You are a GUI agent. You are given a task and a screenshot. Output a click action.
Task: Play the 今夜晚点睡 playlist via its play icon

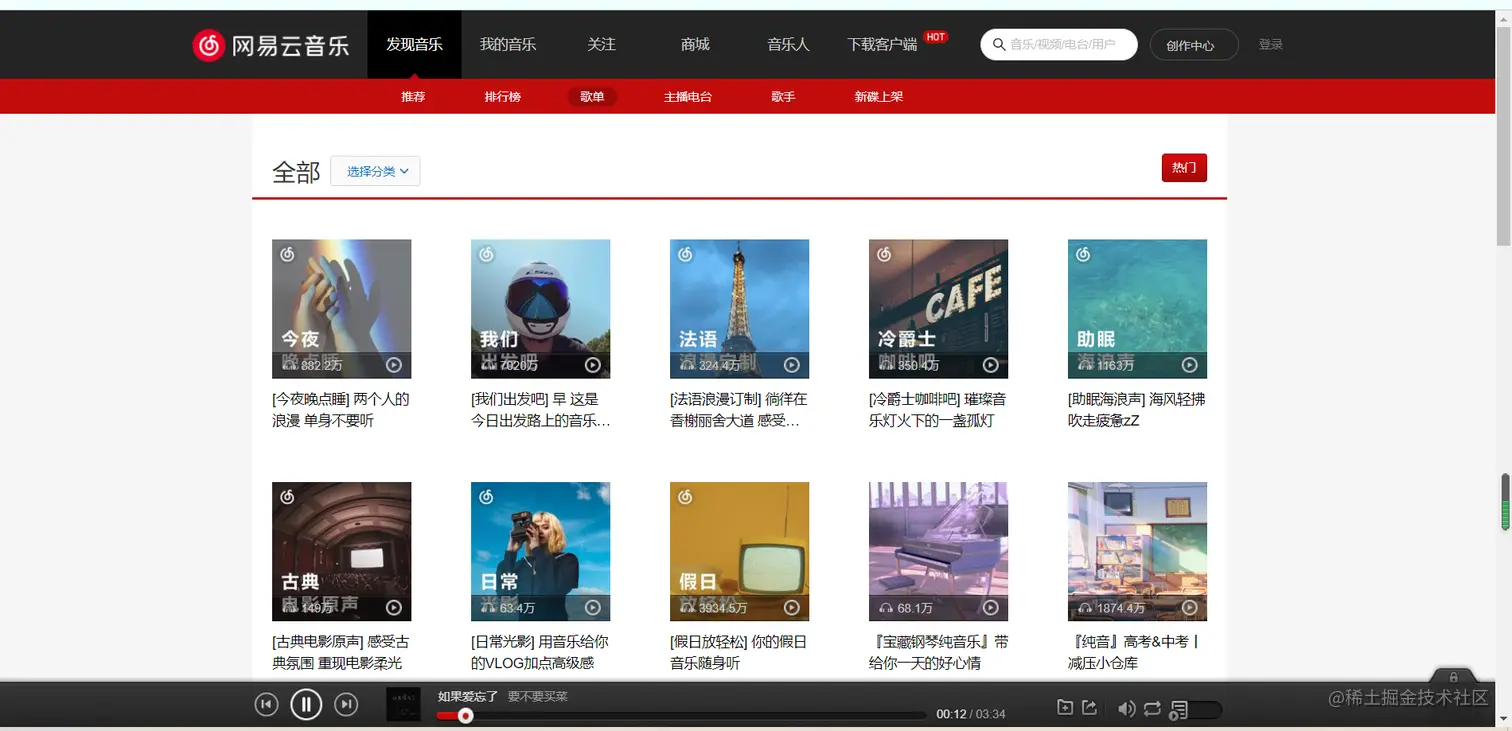click(x=394, y=365)
